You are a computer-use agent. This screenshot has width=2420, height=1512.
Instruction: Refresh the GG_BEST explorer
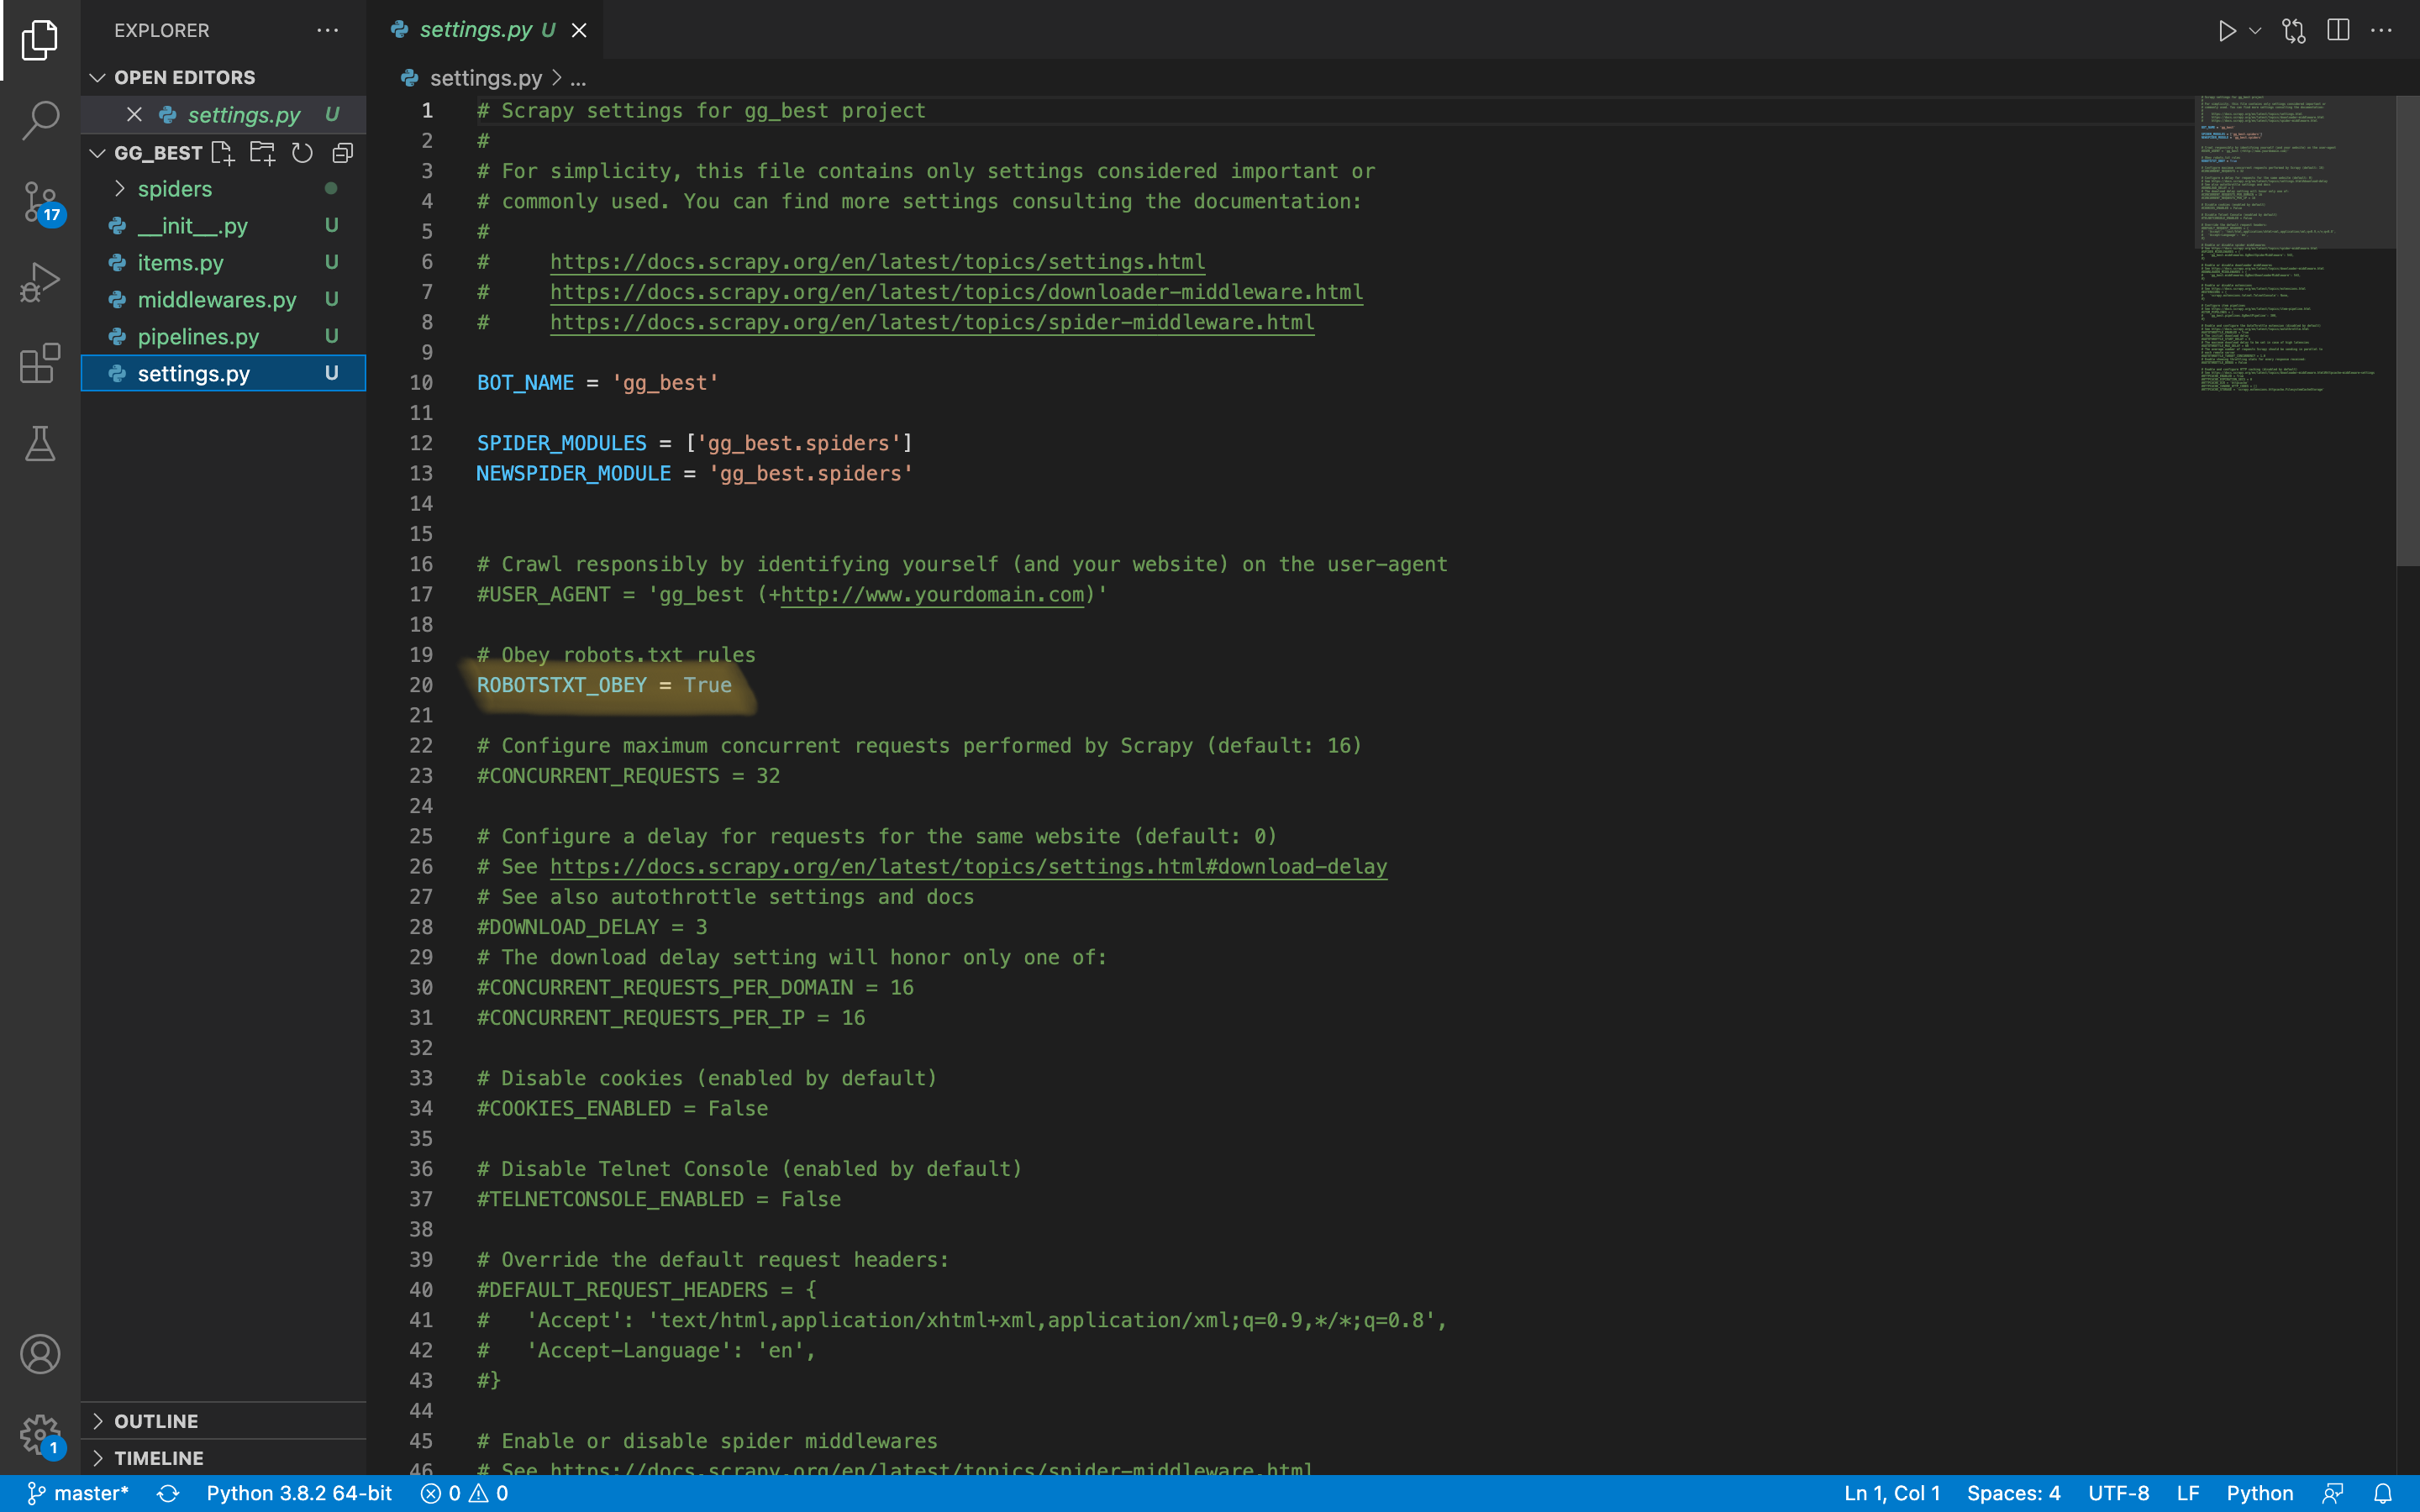point(302,153)
